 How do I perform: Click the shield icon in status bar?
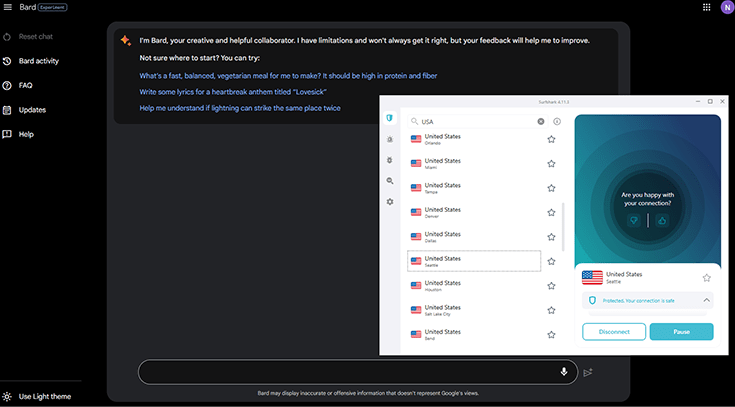pyautogui.click(x=592, y=301)
